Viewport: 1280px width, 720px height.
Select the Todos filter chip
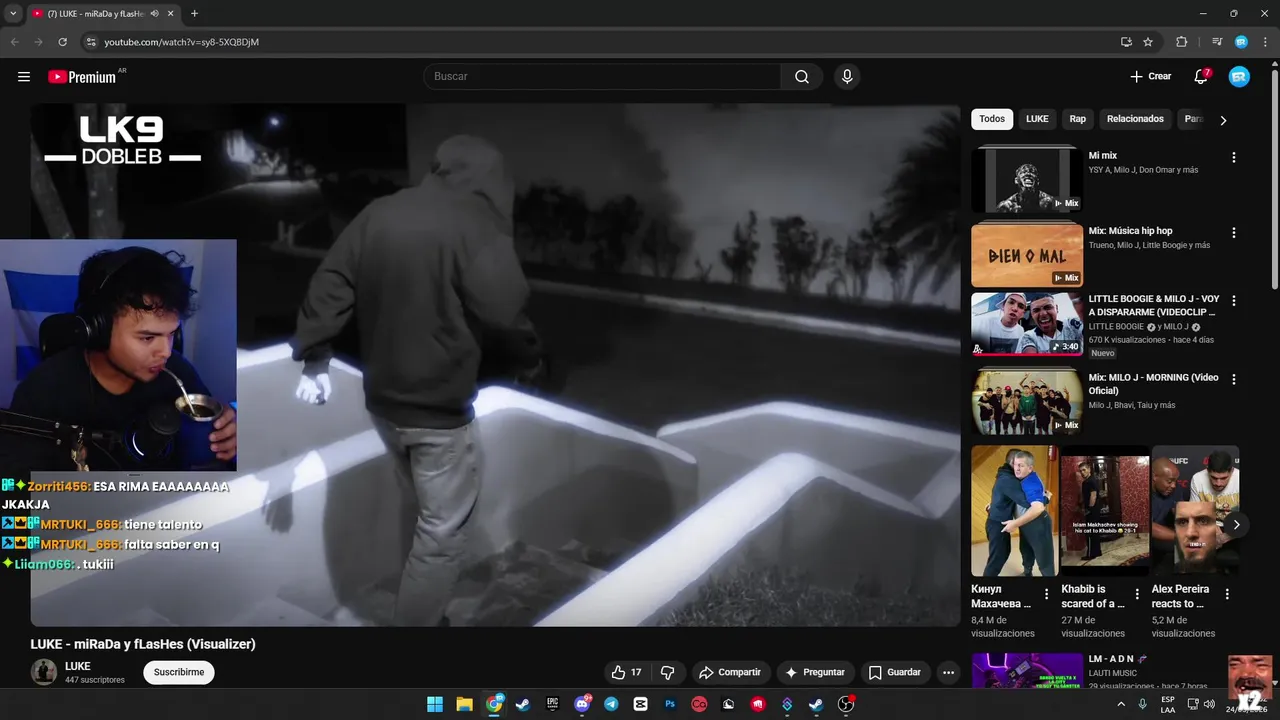click(x=992, y=119)
